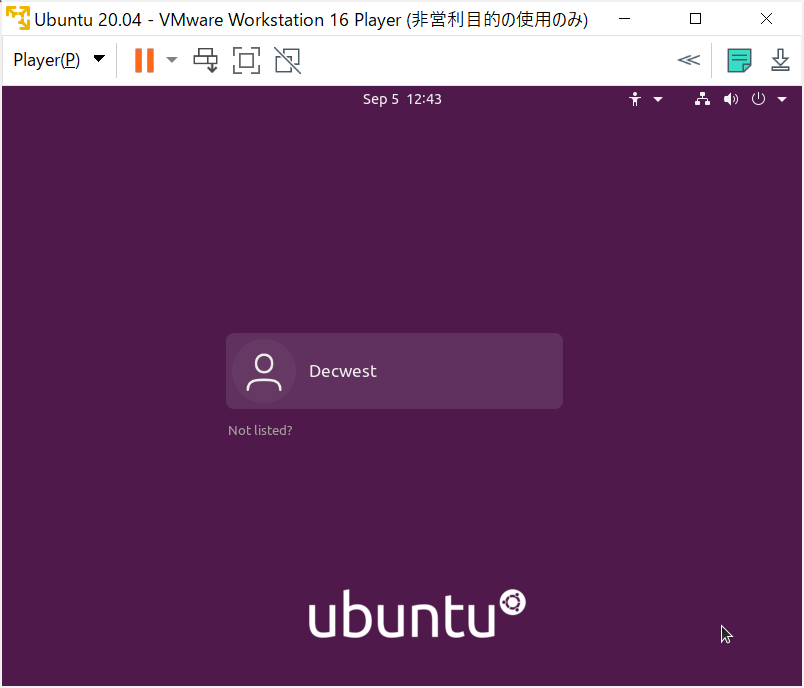
Task: Maximize the VMware Player window
Action: coord(695,19)
